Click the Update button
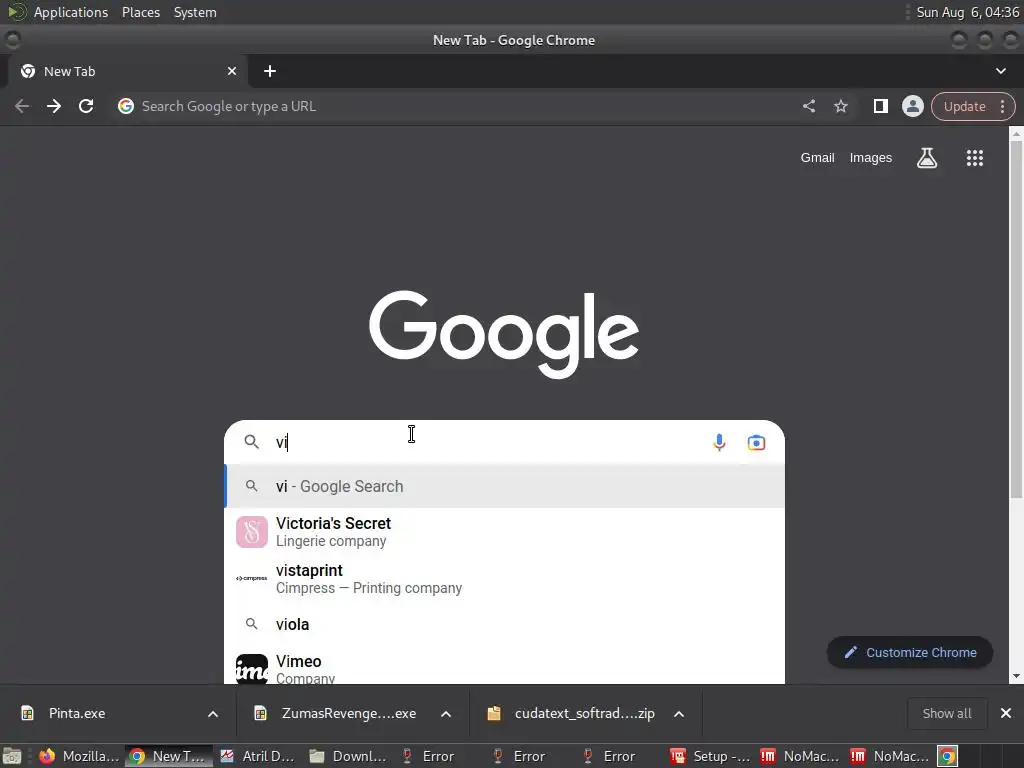Image resolution: width=1024 pixels, height=768 pixels. pyautogui.click(x=965, y=106)
